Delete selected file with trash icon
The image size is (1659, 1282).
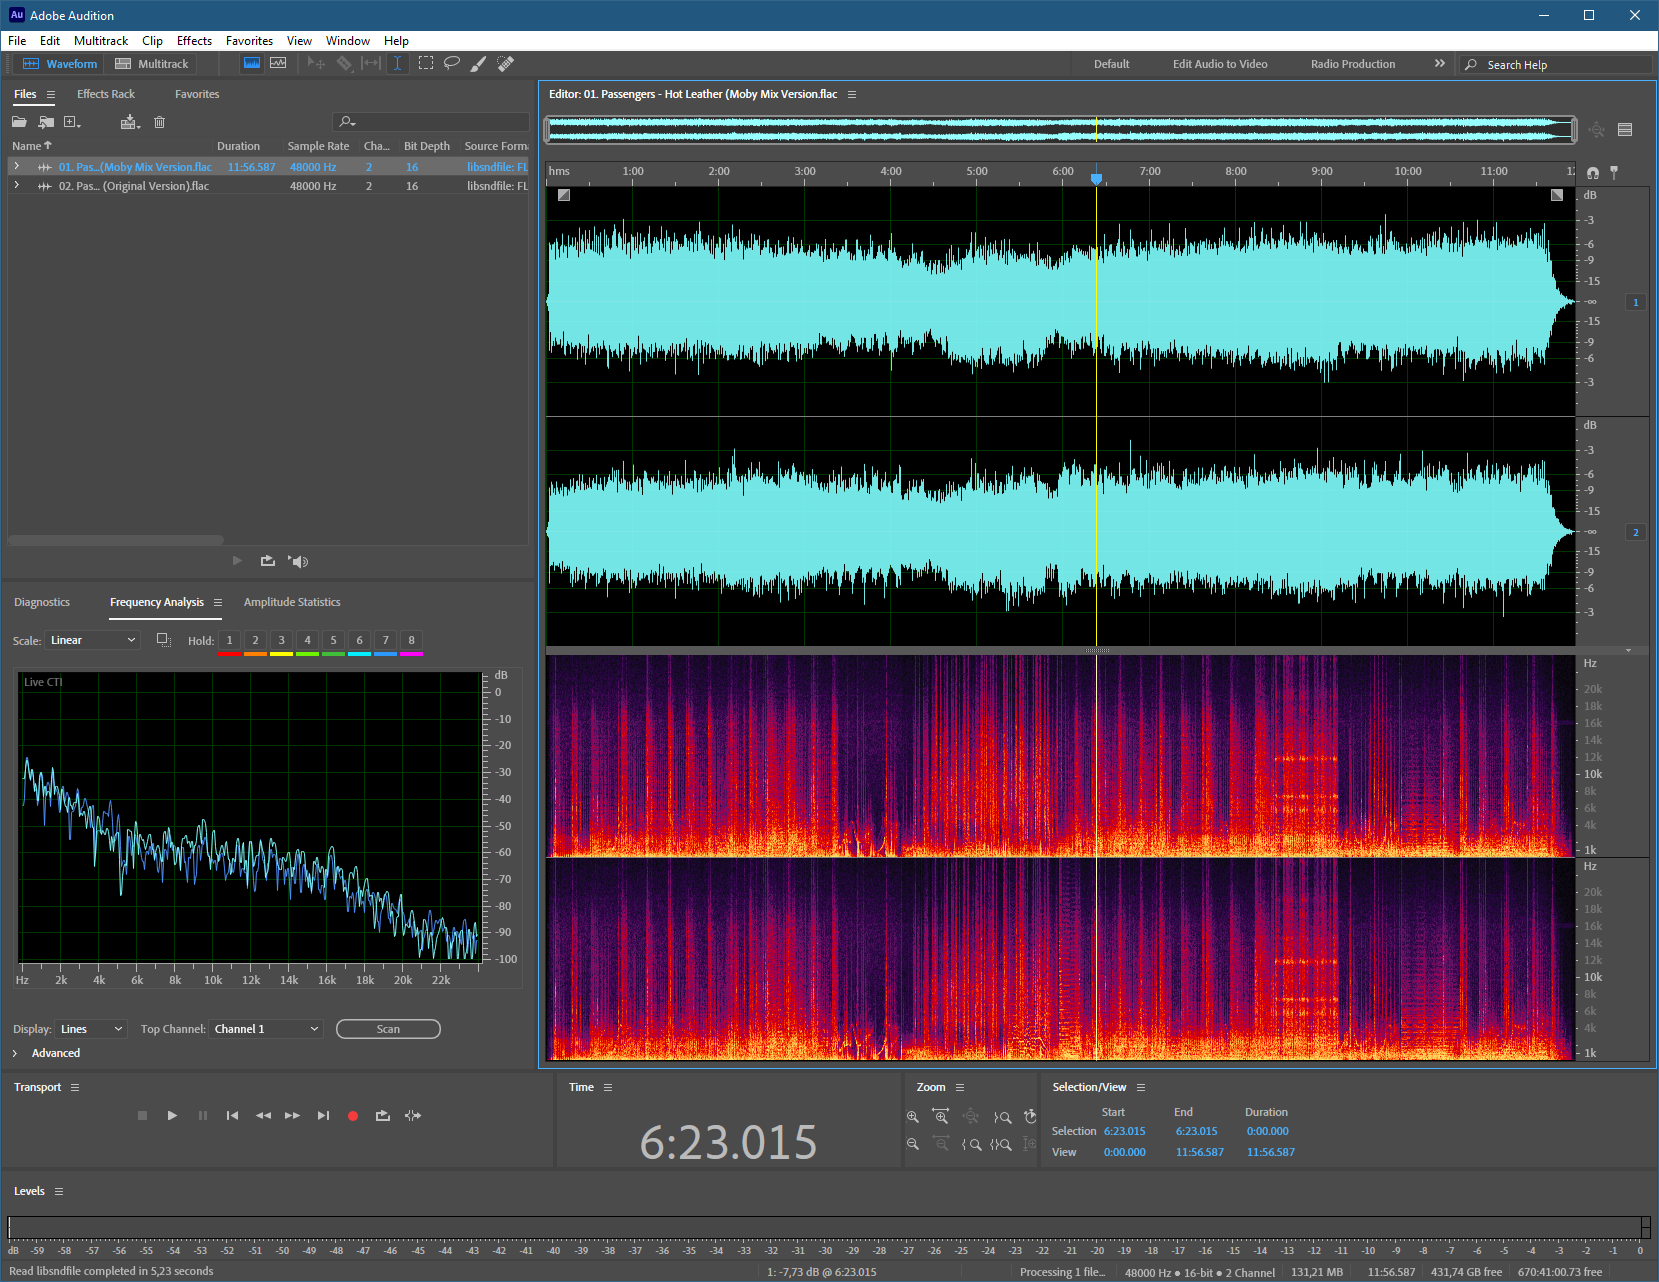tap(159, 122)
